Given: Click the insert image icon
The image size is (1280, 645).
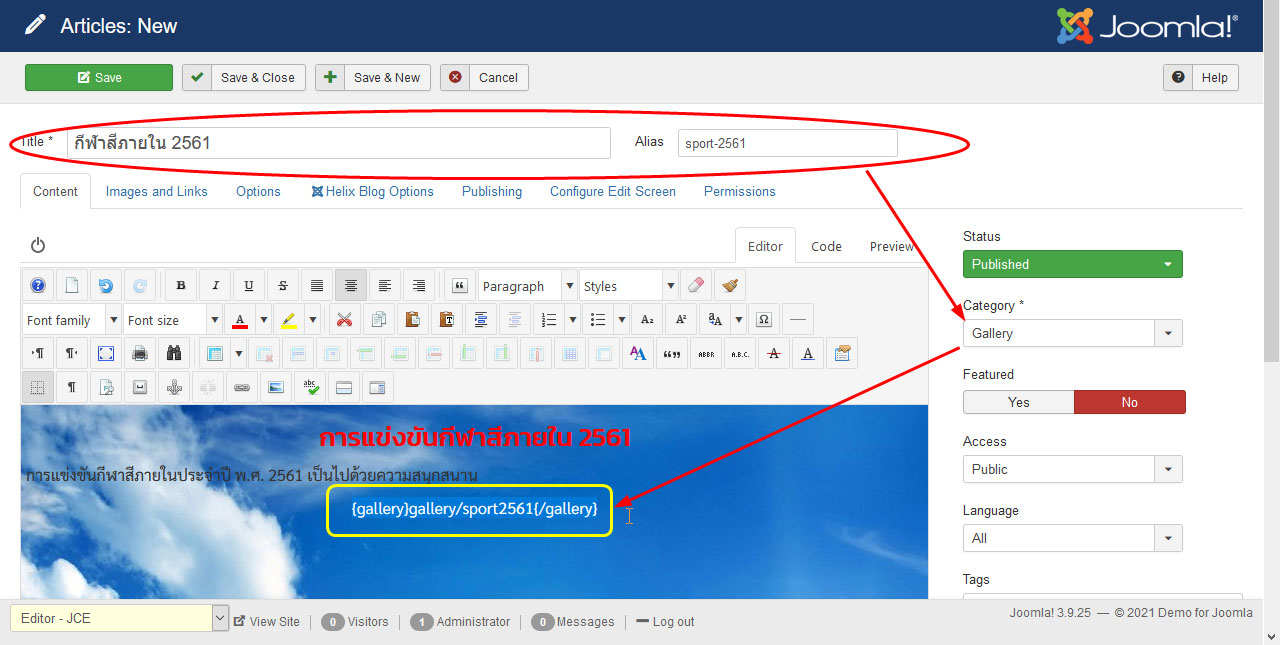Looking at the screenshot, I should click(275, 387).
